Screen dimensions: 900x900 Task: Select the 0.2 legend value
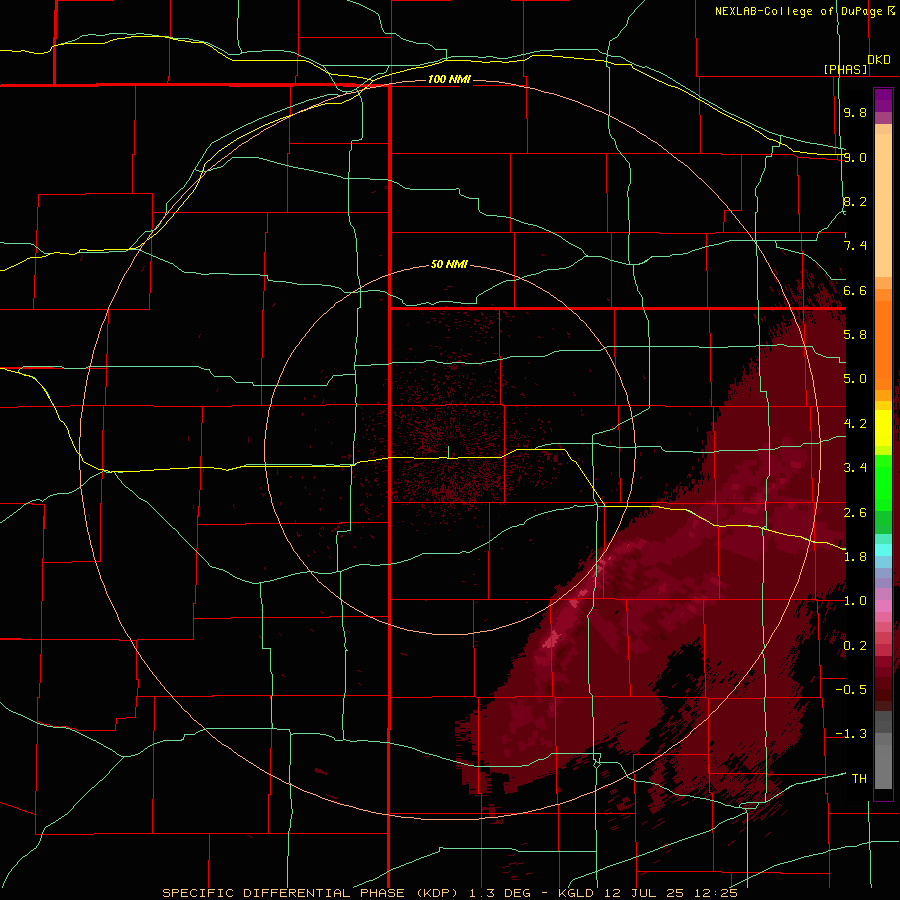(x=855, y=645)
